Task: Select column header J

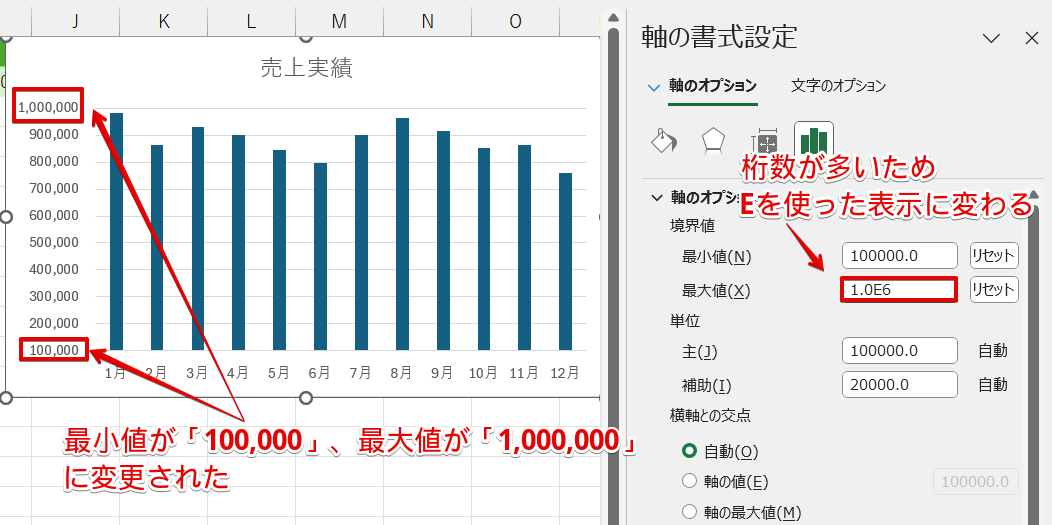Action: 75,21
